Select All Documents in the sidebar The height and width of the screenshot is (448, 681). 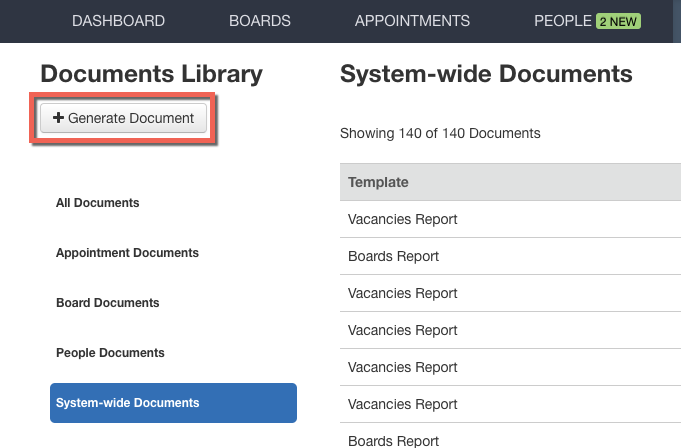click(x=97, y=203)
